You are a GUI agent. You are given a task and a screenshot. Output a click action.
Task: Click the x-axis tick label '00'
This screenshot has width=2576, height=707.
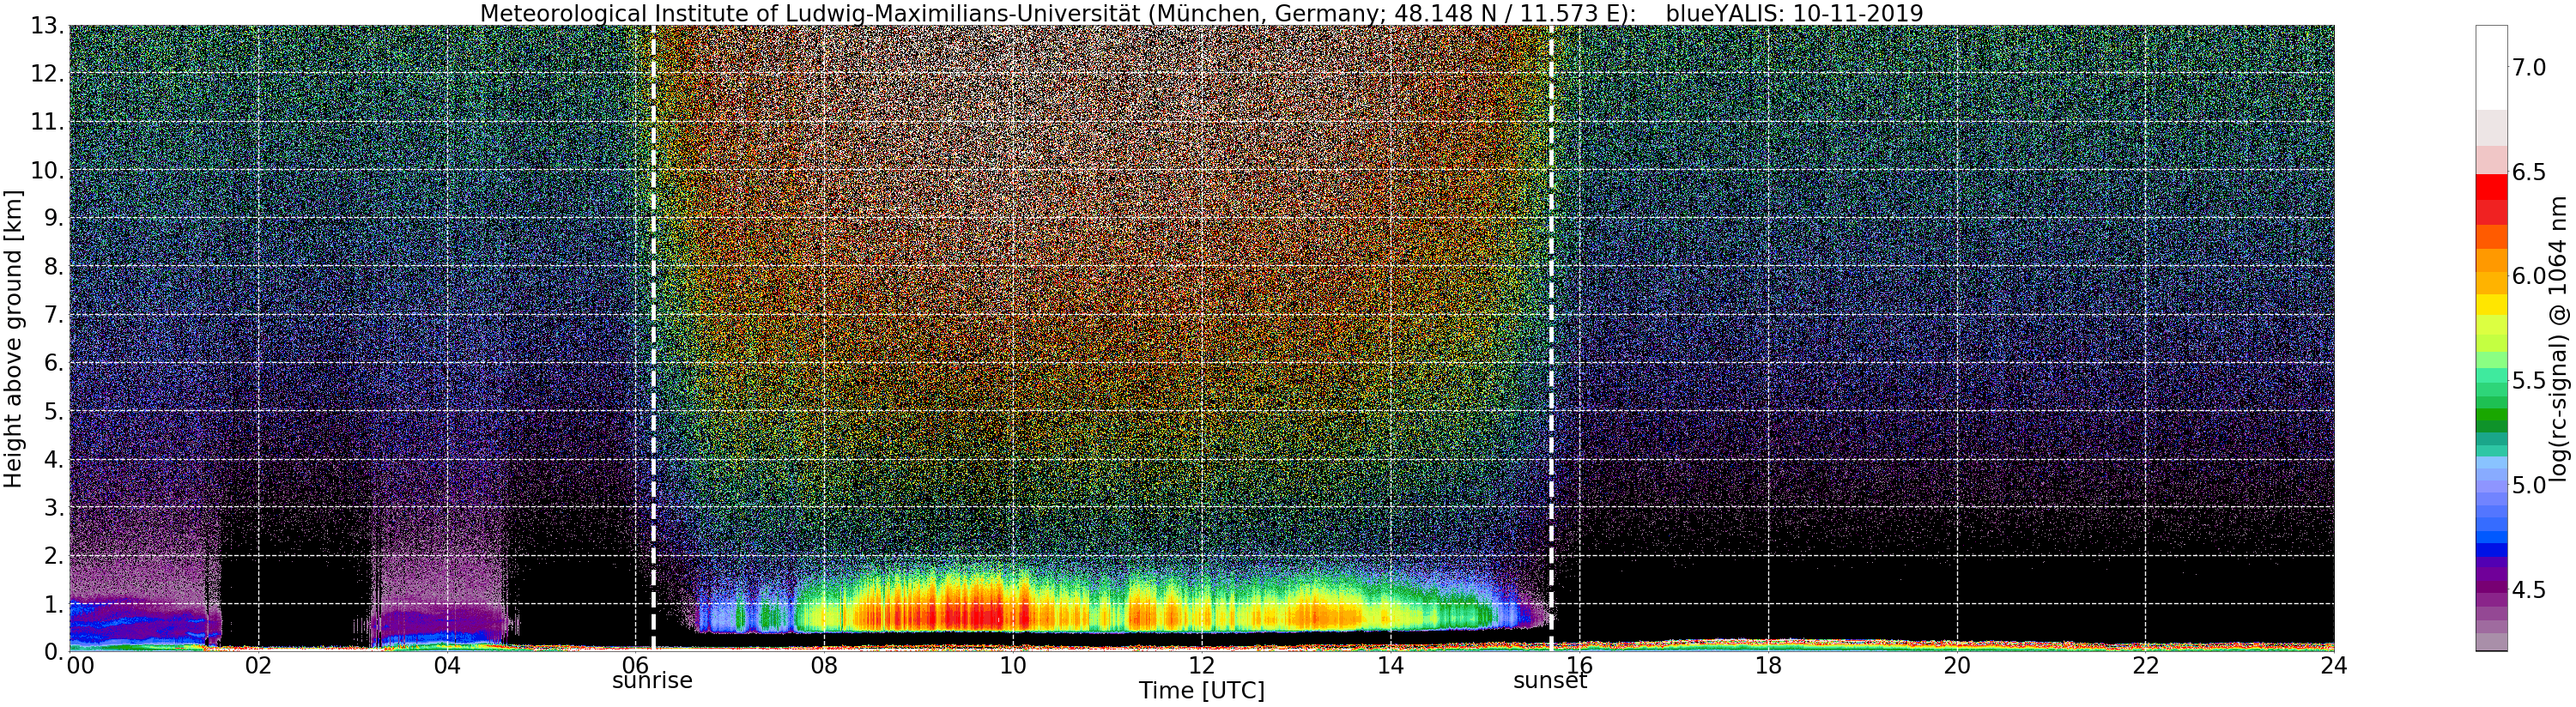click(x=80, y=665)
